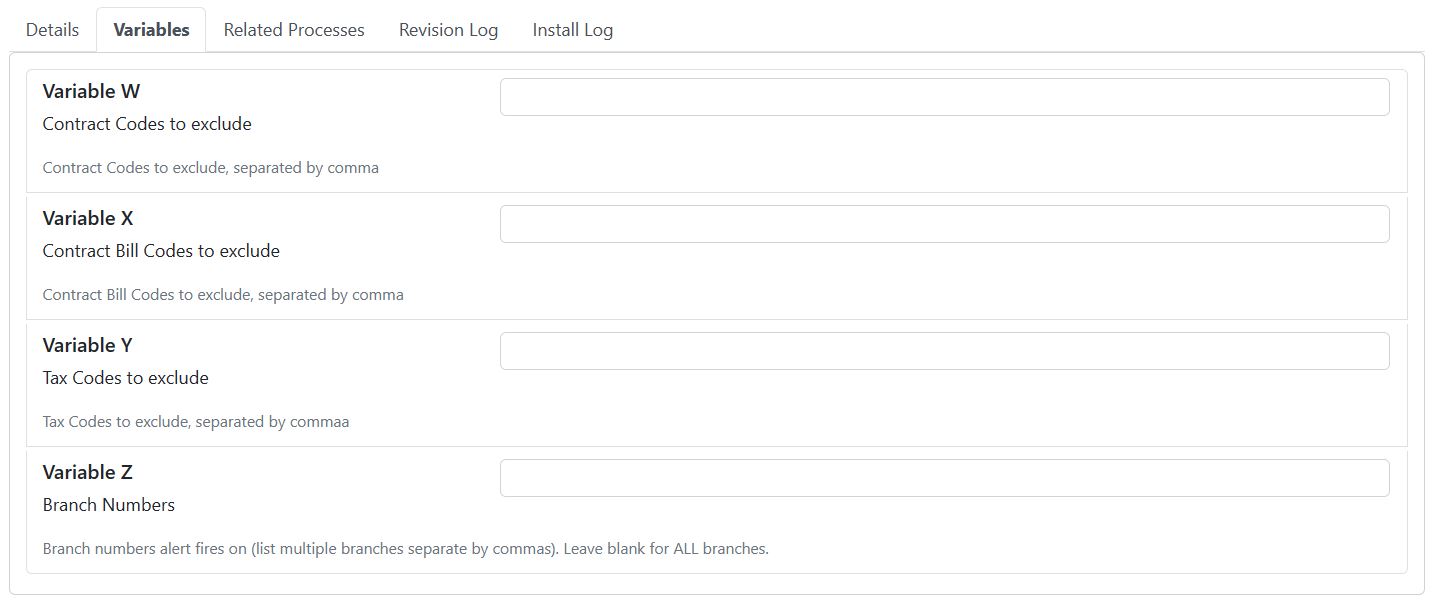Click the Variable Z heading
Viewport: 1441px width, 612px height.
click(87, 472)
